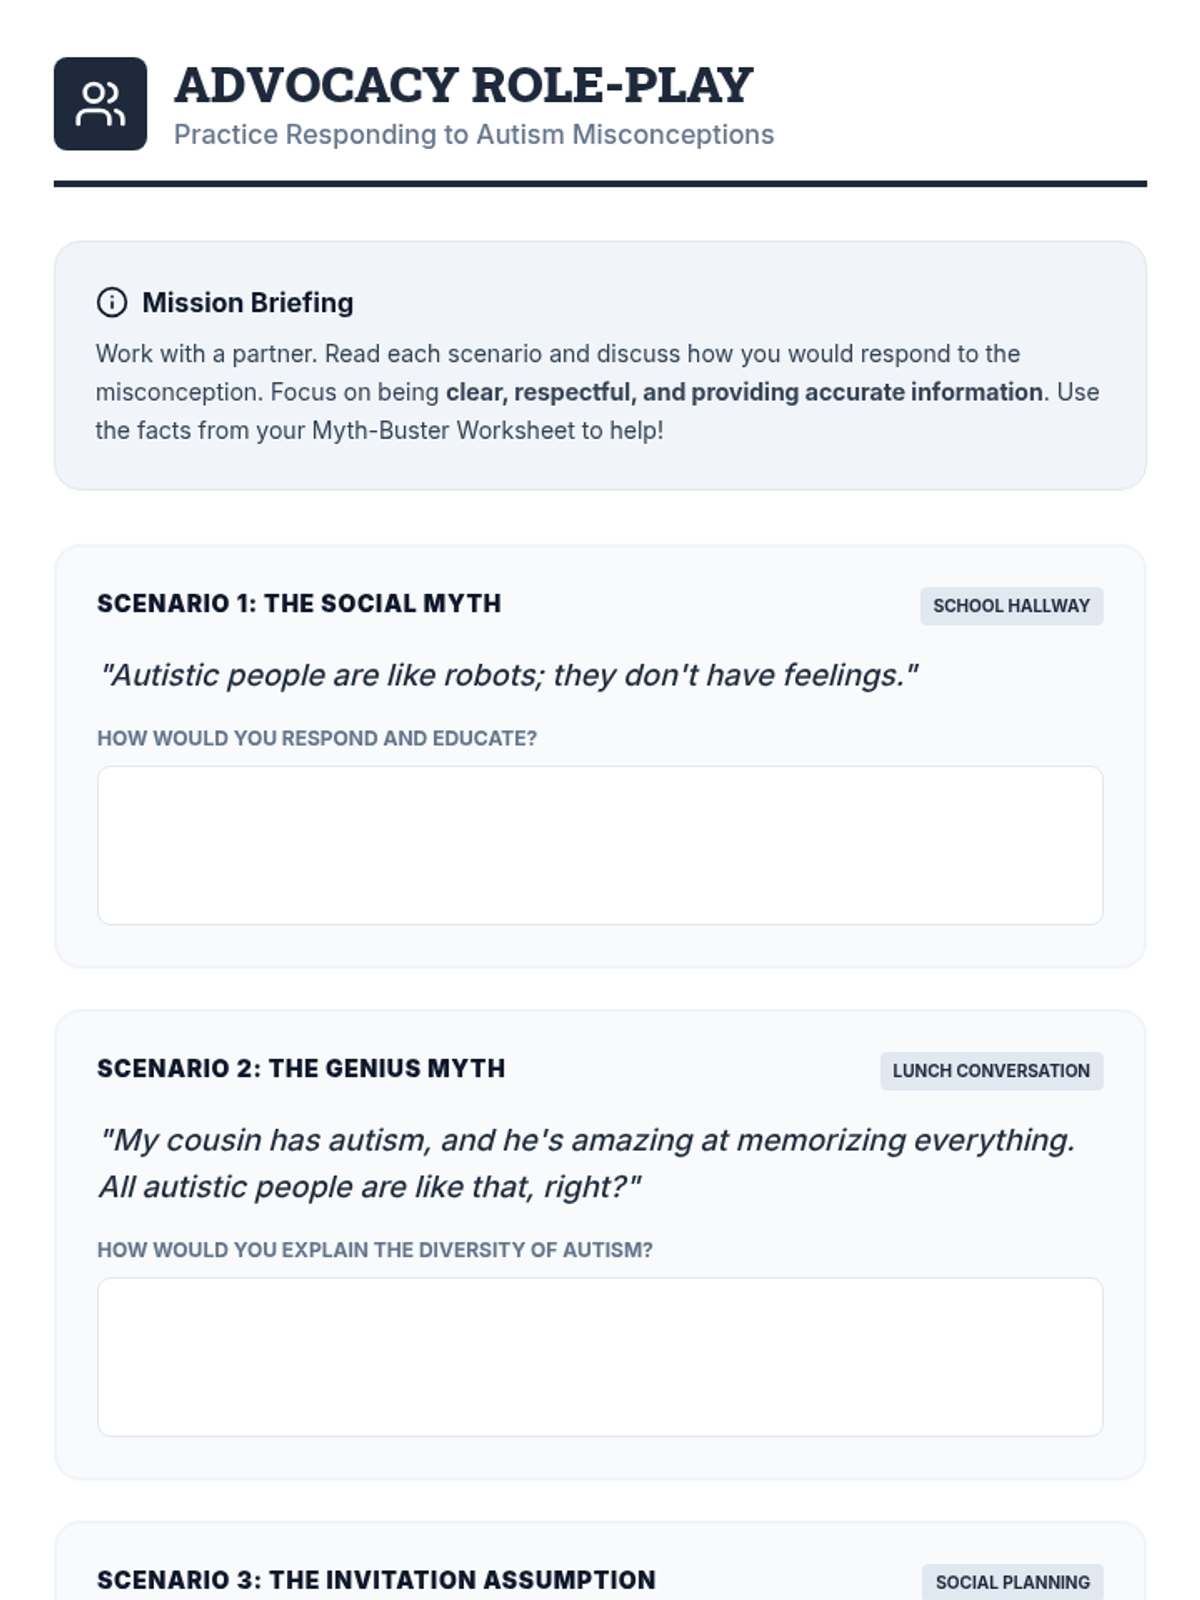Click the Lunch Conversation tag

(x=991, y=1071)
